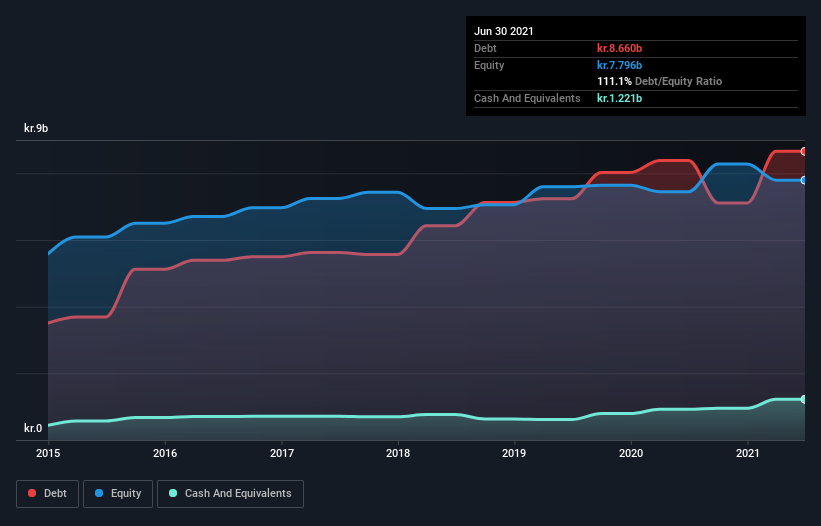The width and height of the screenshot is (821, 526).
Task: Click the kr.8.660b debt value
Action: pyautogui.click(x=619, y=48)
